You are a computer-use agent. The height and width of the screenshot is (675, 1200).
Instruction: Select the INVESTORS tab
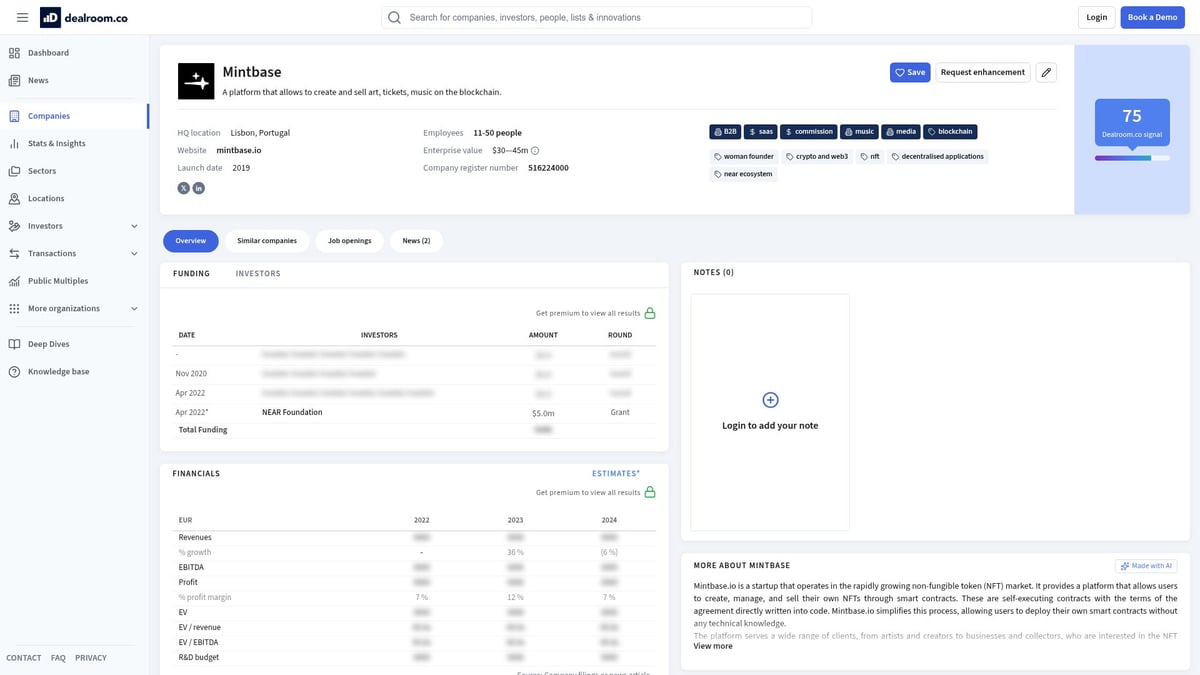258,273
